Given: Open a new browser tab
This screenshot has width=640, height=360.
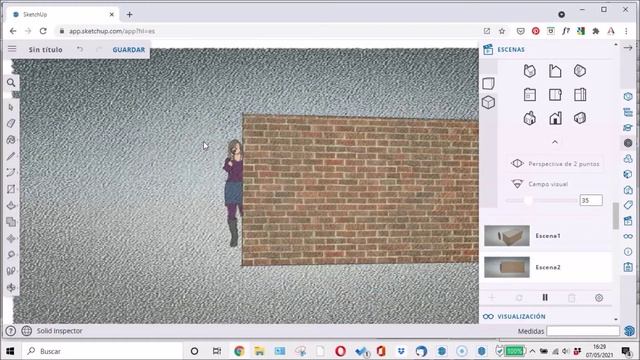Looking at the screenshot, I should 129,15.
